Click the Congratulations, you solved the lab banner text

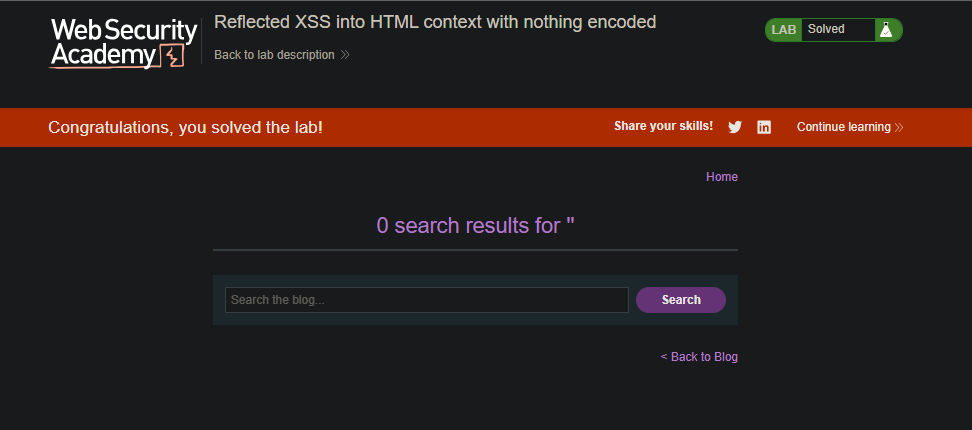click(185, 128)
